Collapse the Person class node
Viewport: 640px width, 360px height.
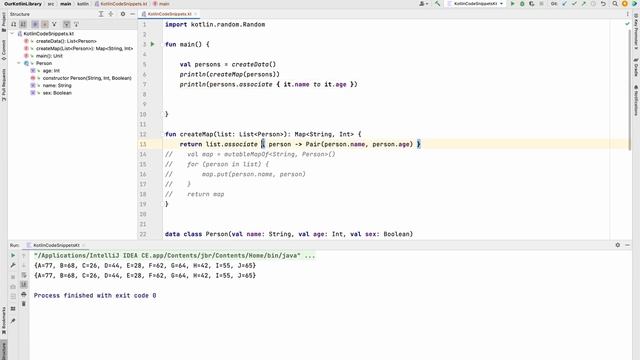pos(19,63)
